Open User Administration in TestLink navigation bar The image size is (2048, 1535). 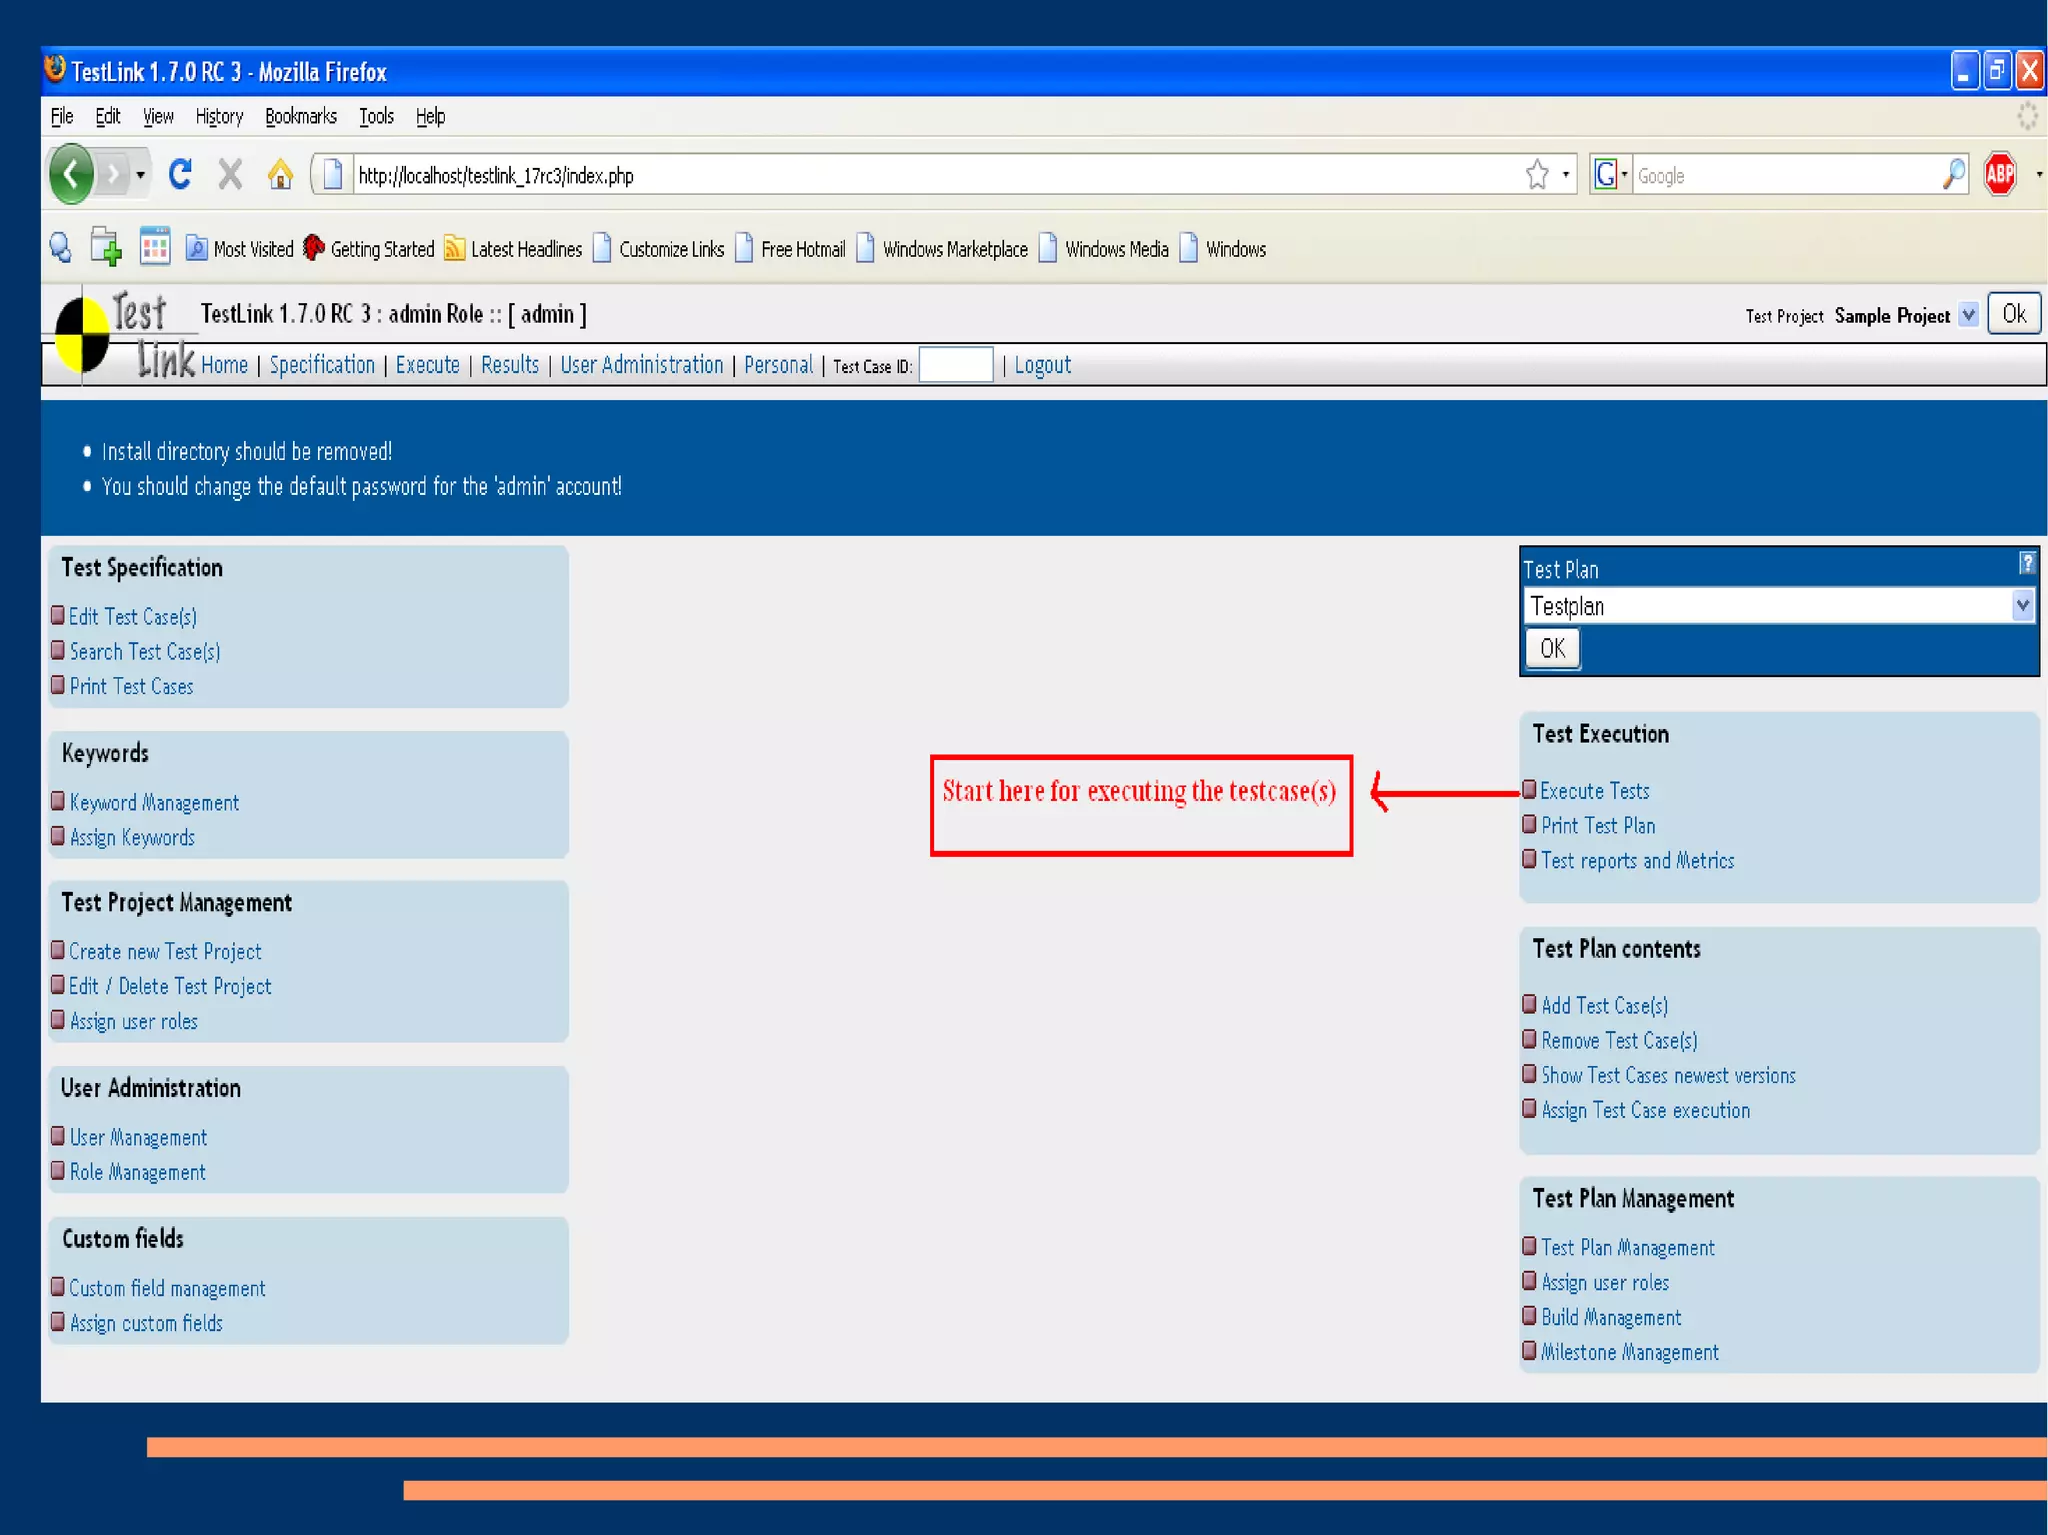[642, 365]
